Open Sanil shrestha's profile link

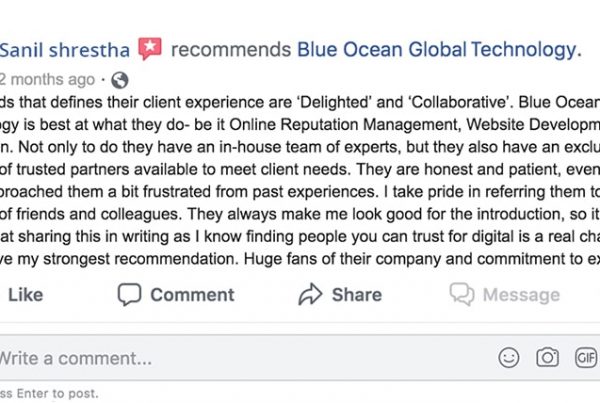tap(65, 50)
